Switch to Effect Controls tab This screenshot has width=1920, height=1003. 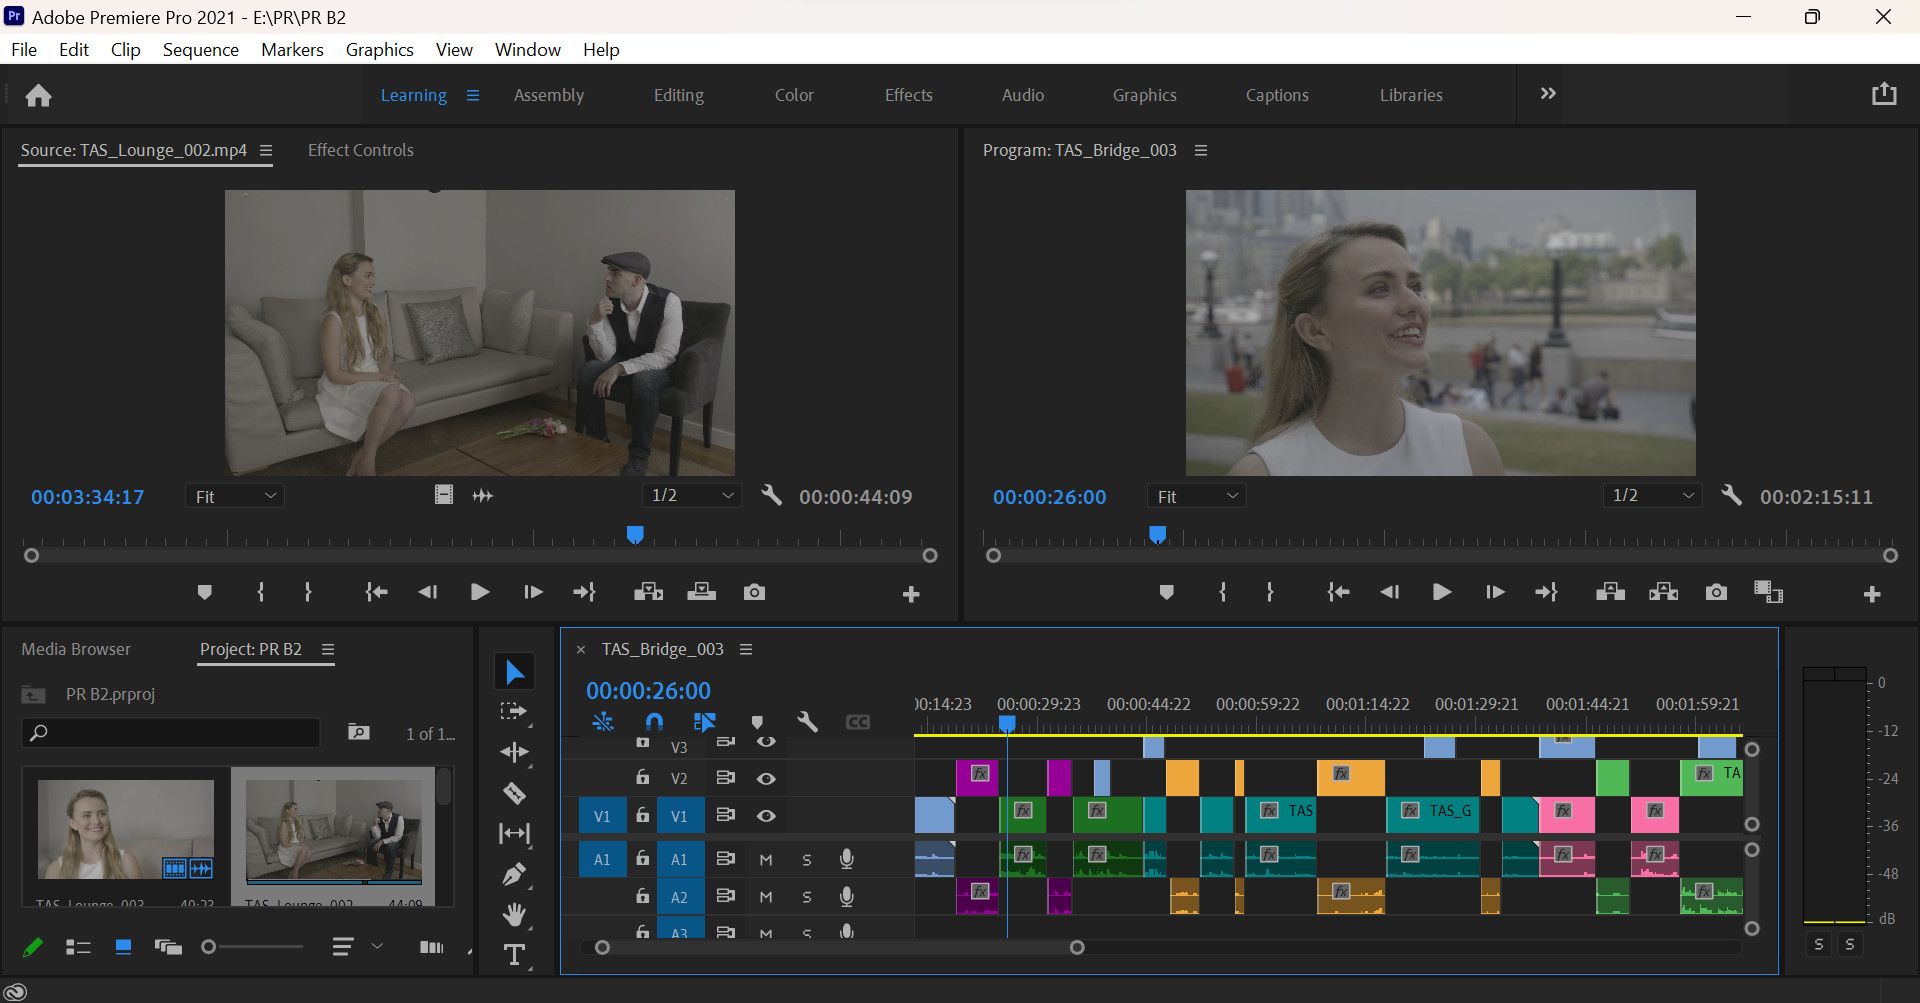point(361,150)
